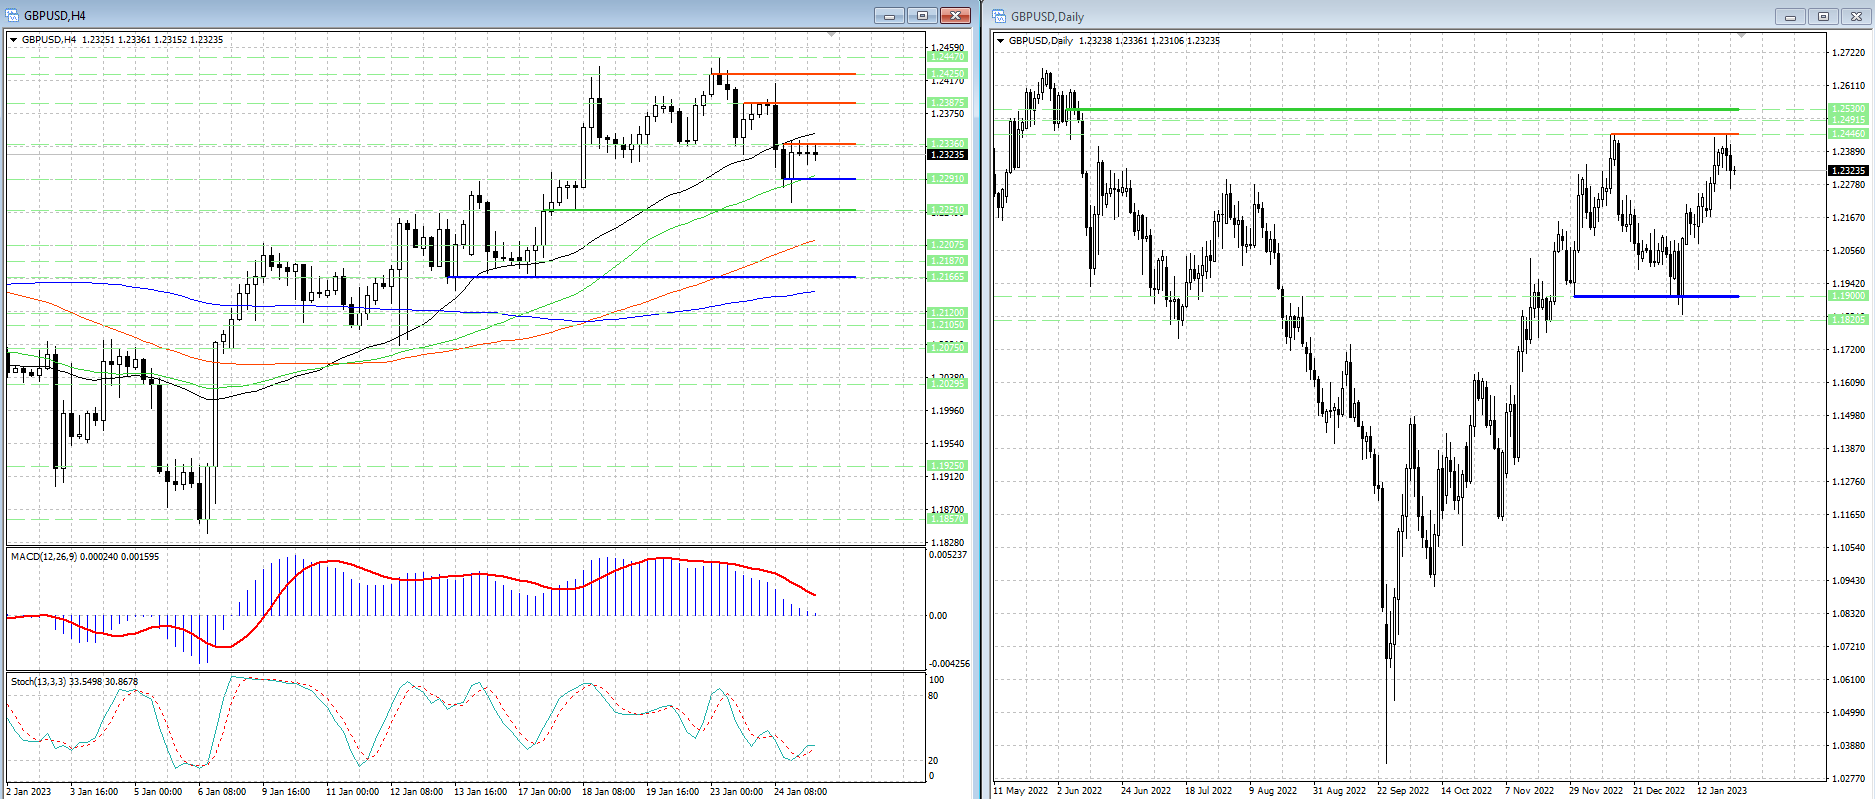Expand the arrow beside GBPUSD,Daily chart label

(1000, 41)
